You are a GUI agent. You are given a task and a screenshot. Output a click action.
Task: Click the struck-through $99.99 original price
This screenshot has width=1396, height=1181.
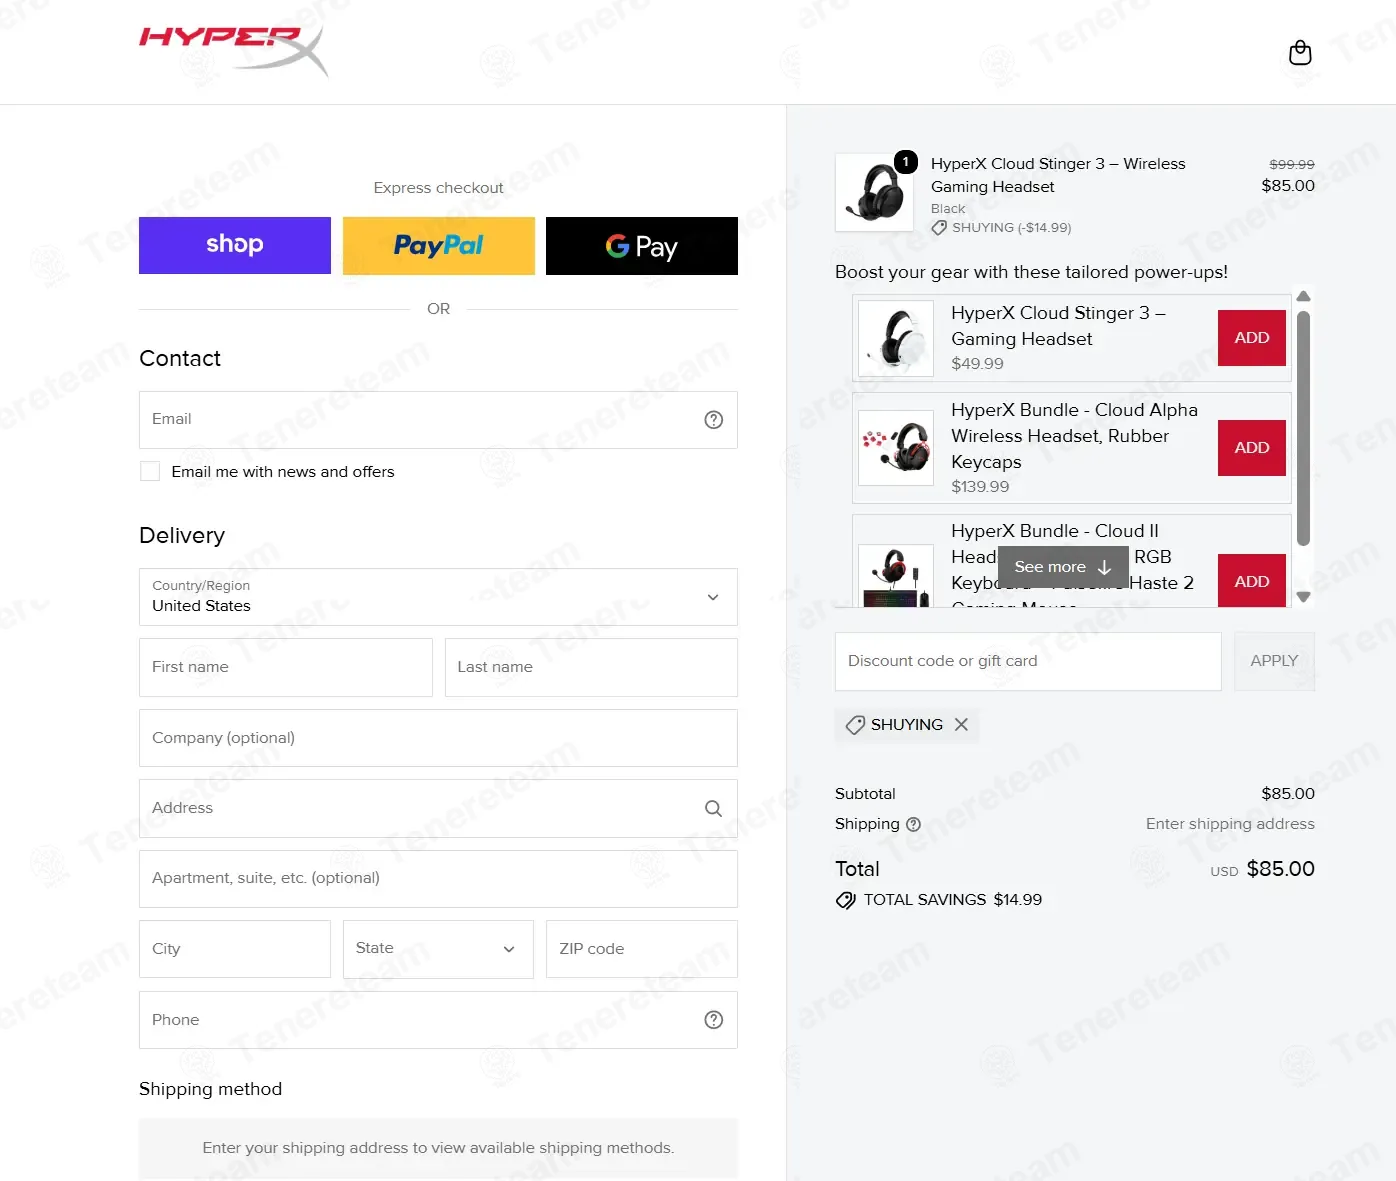[1292, 164]
